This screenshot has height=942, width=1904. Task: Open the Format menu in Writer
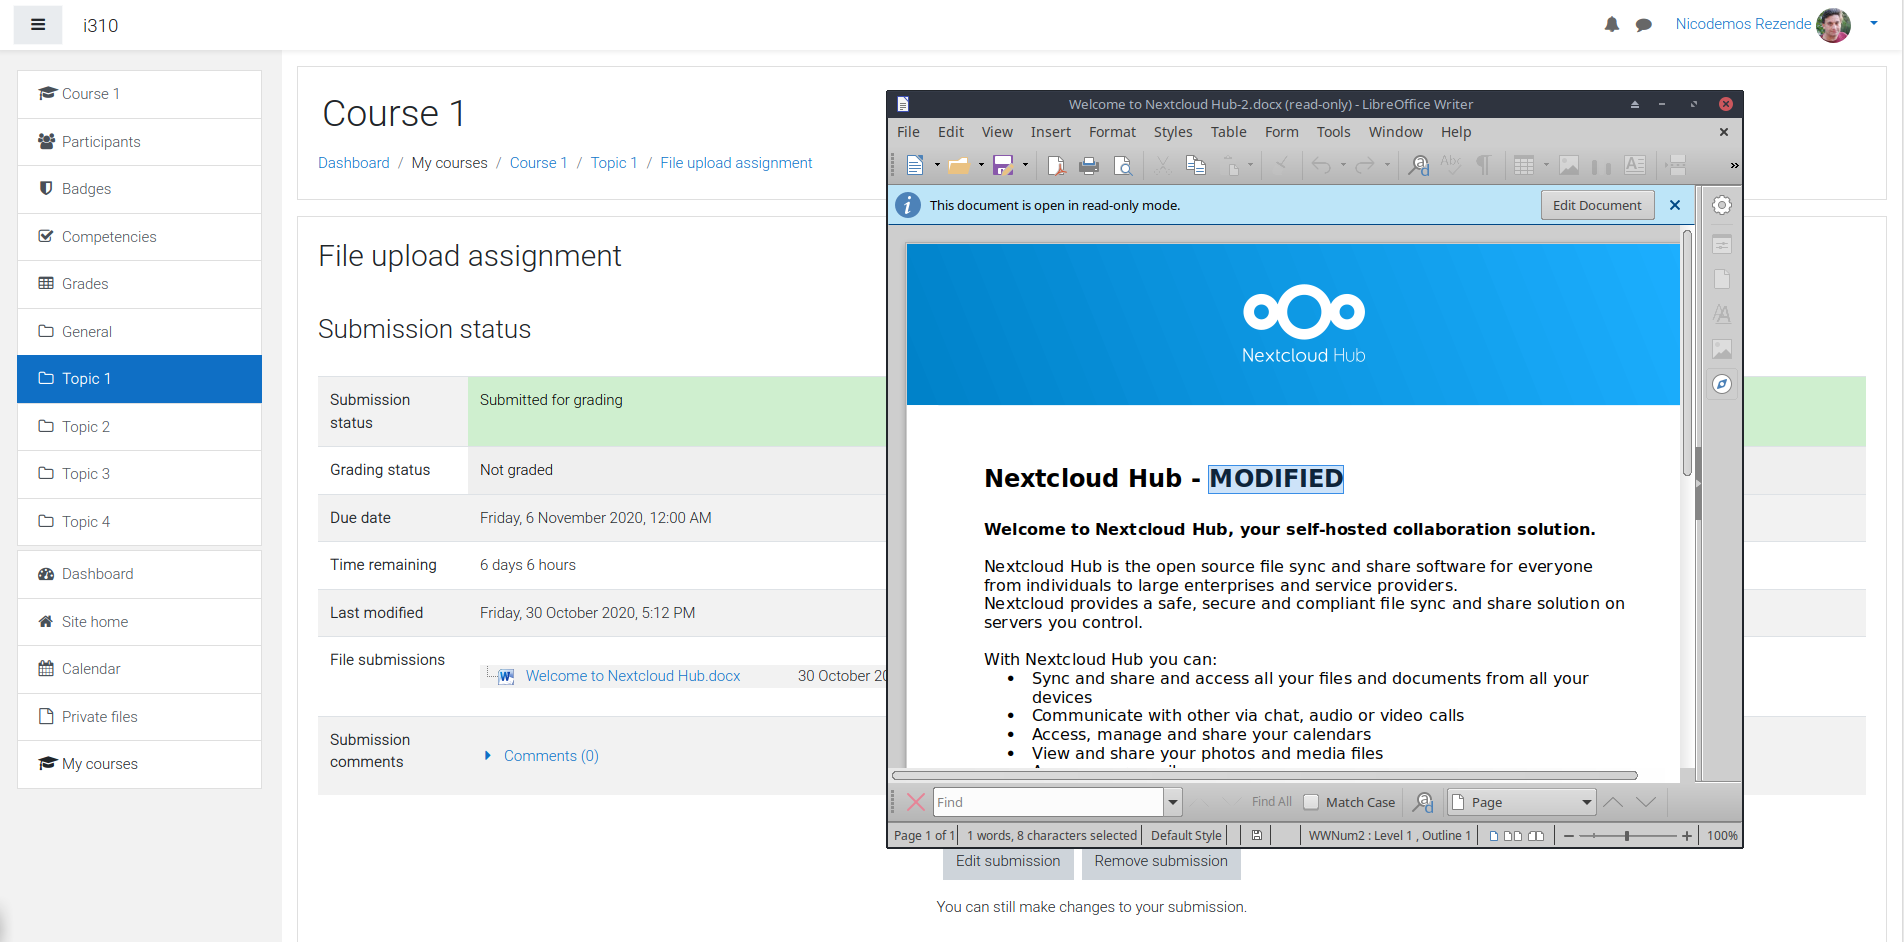[1112, 132]
